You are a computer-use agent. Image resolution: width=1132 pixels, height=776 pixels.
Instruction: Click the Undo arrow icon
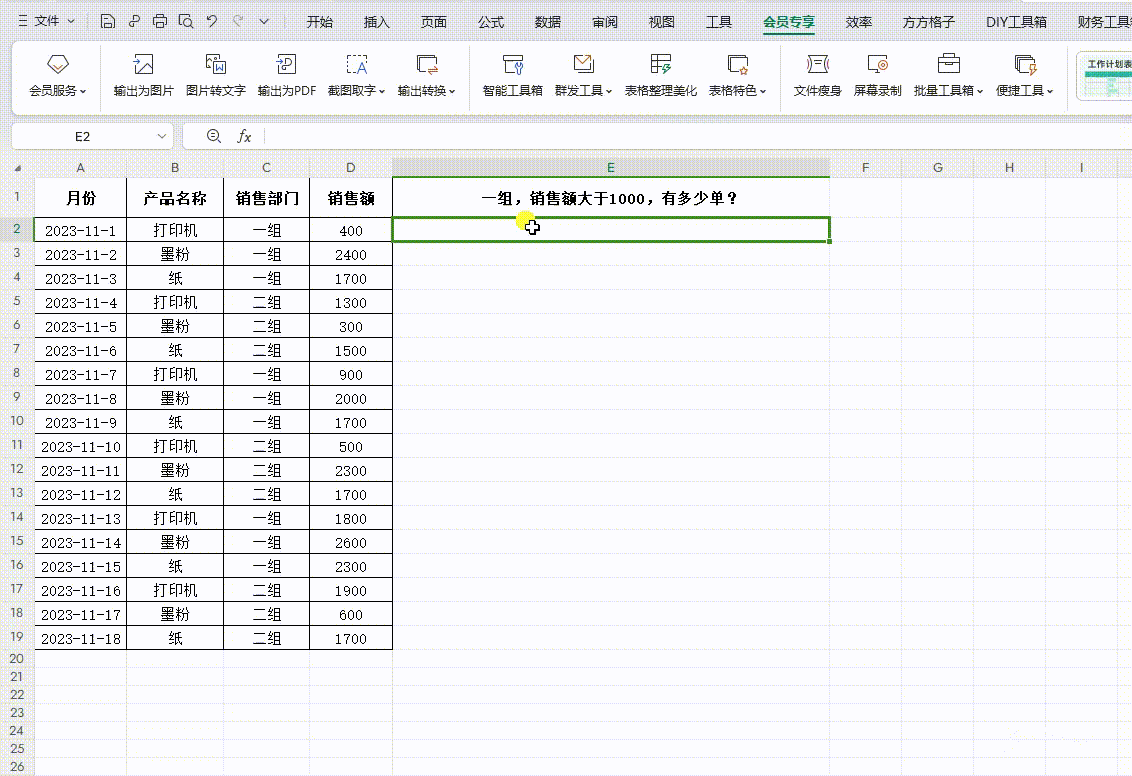[212, 22]
